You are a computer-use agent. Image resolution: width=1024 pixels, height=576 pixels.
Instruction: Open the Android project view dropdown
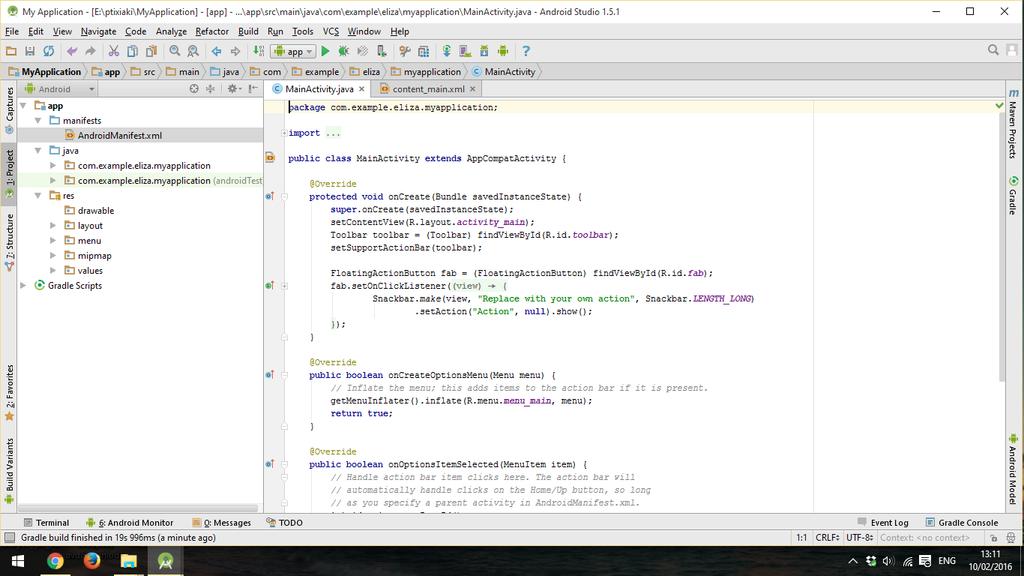click(x=59, y=89)
